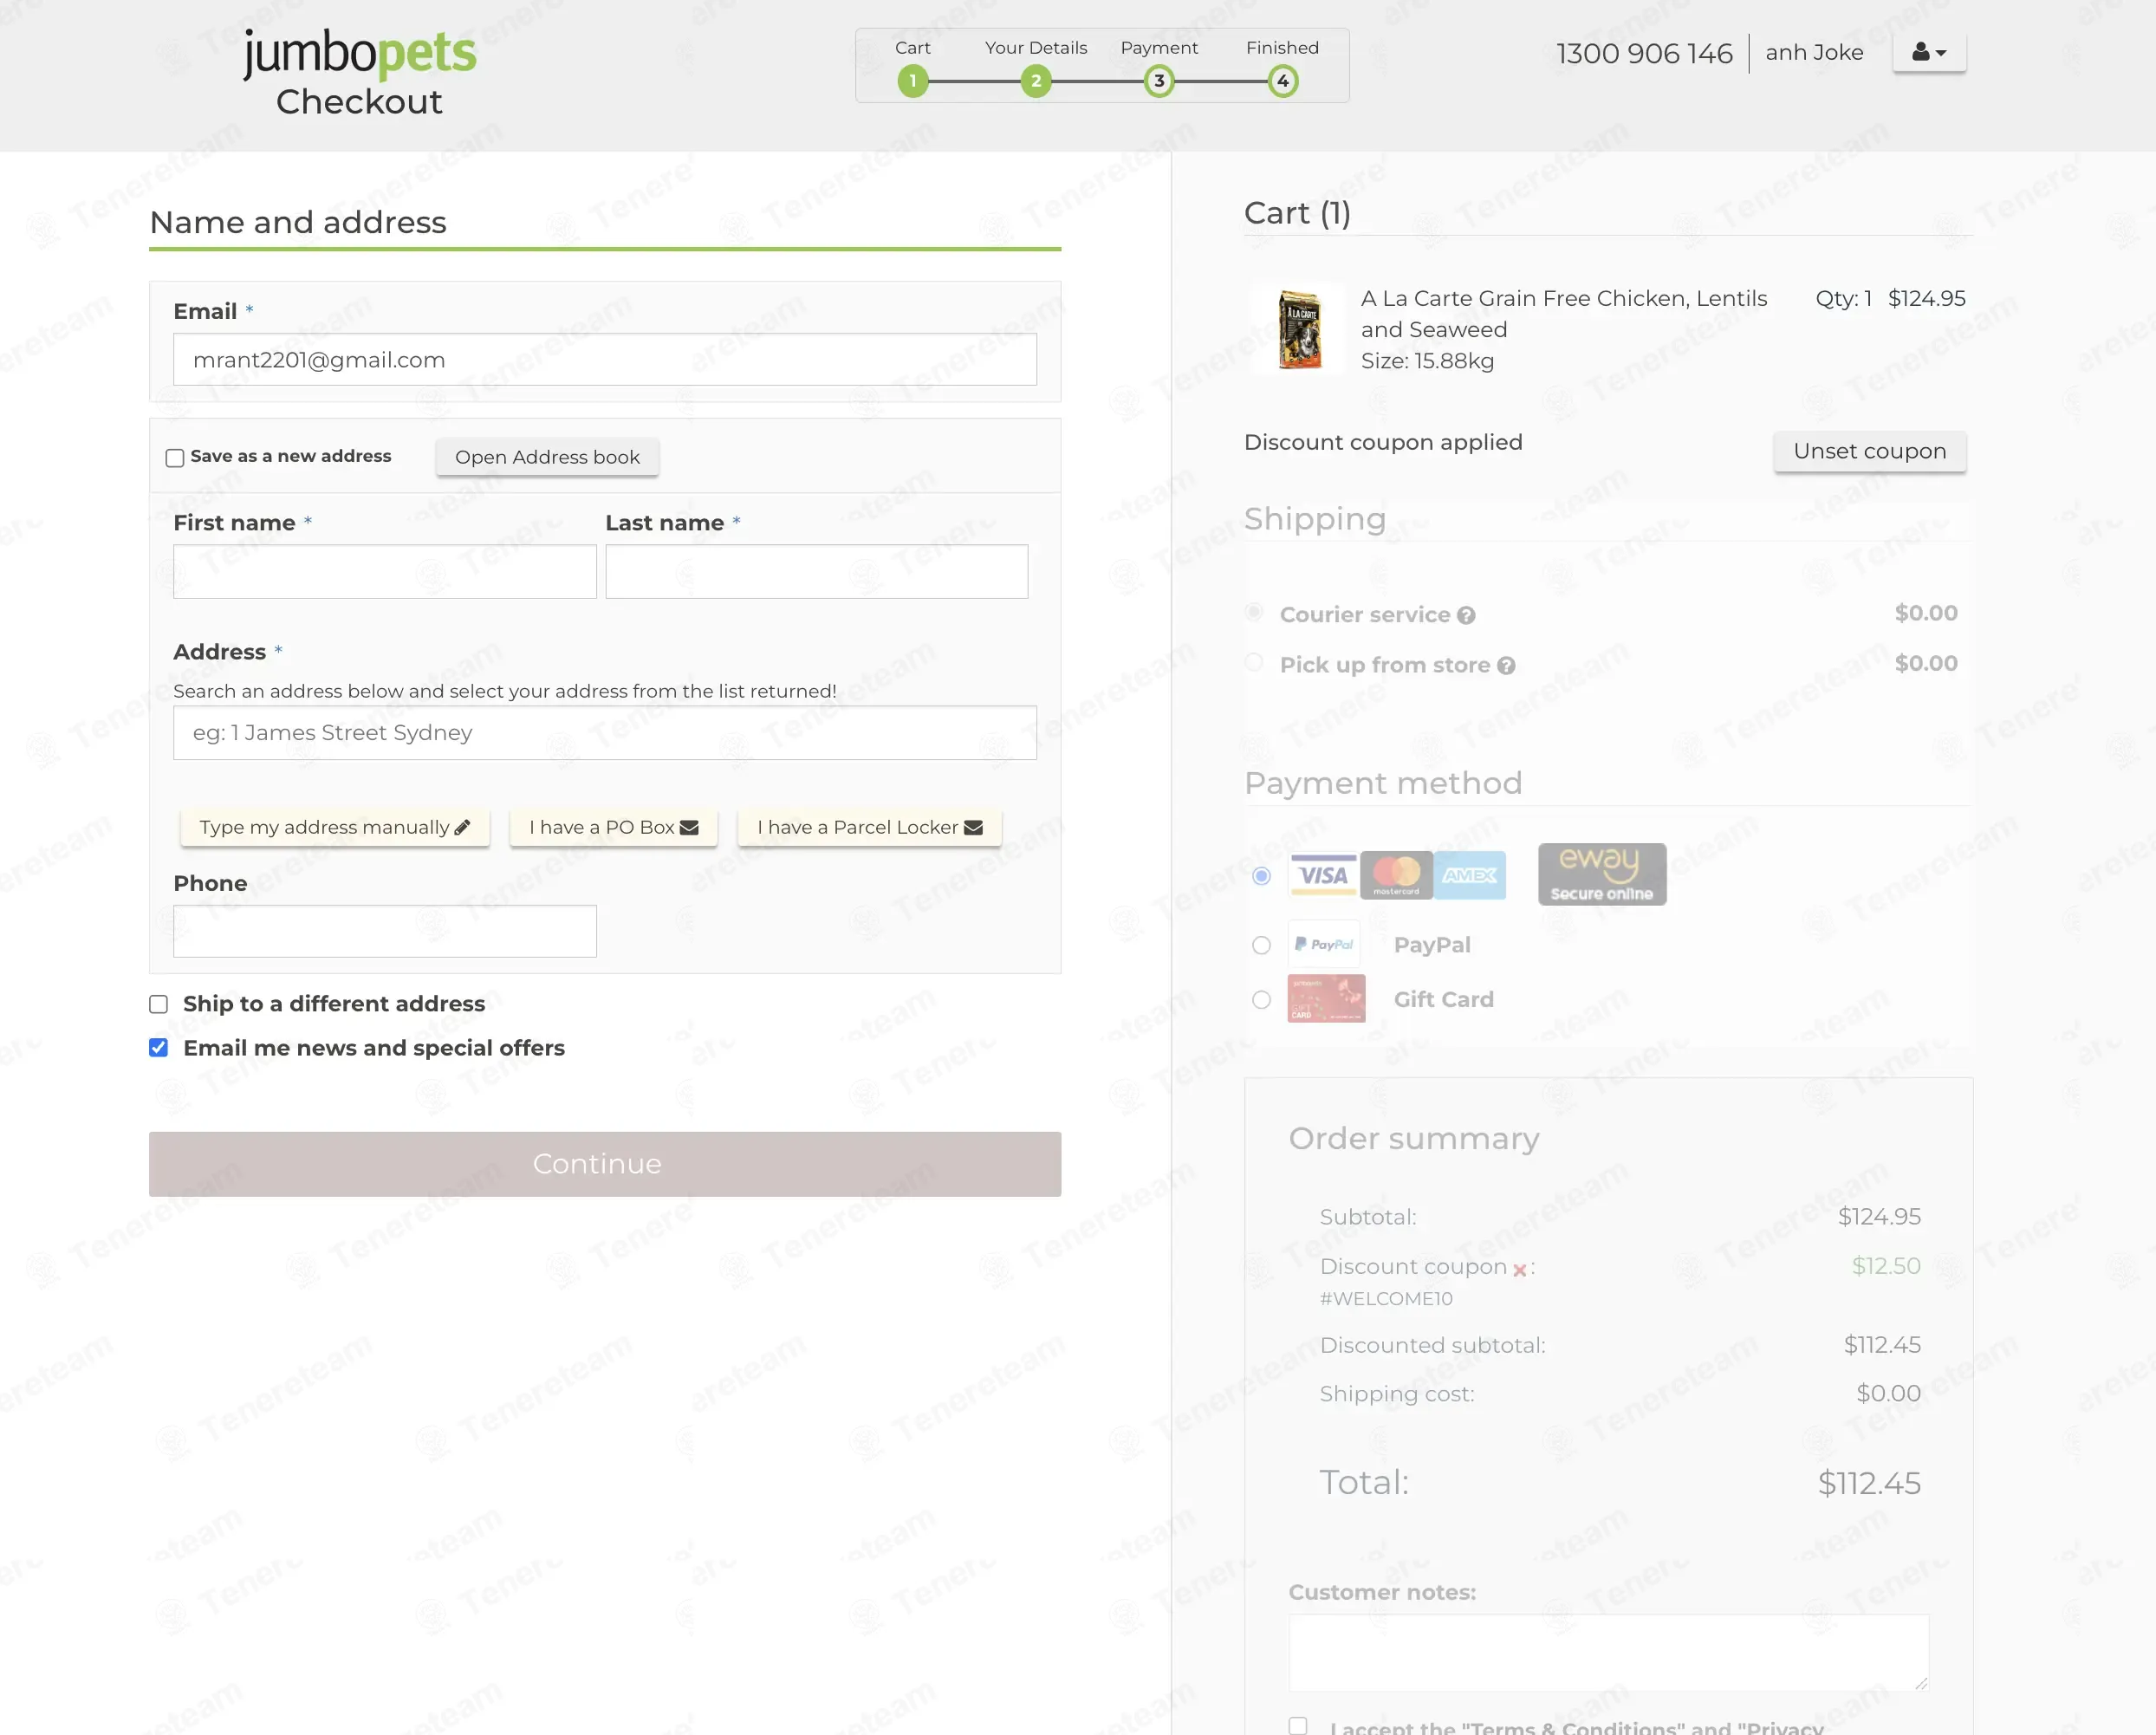This screenshot has height=1735, width=2156.
Task: Click the product price $124.95 in cart
Action: click(x=1927, y=298)
